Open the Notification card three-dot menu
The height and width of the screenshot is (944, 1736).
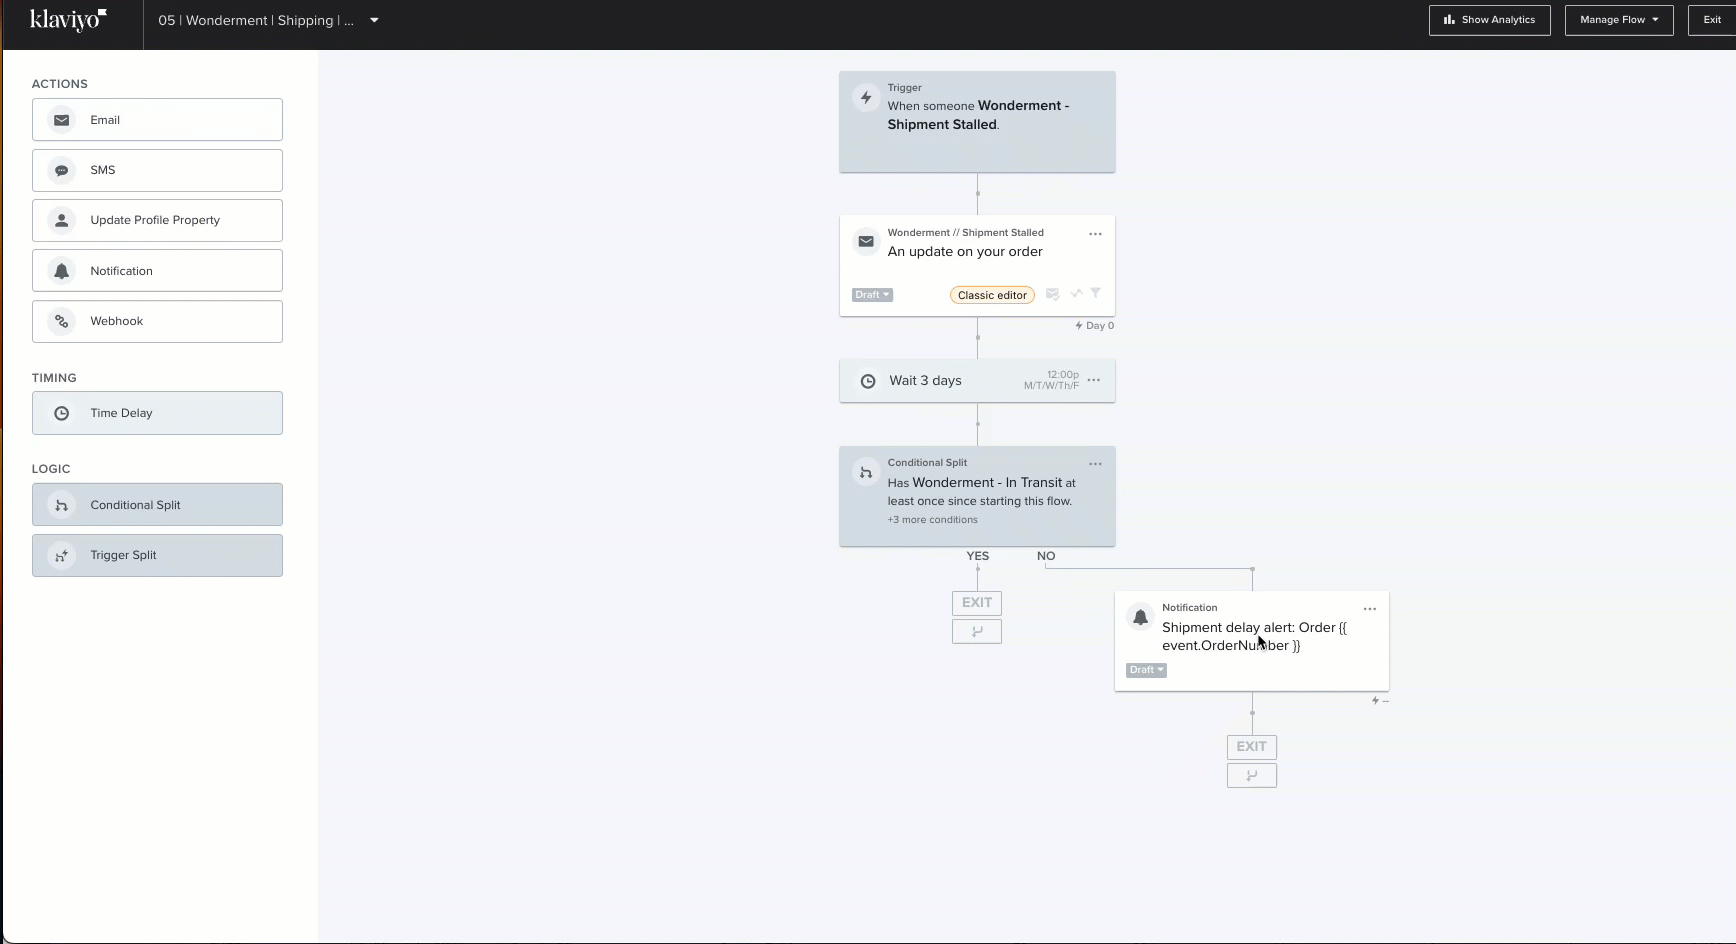[1370, 609]
